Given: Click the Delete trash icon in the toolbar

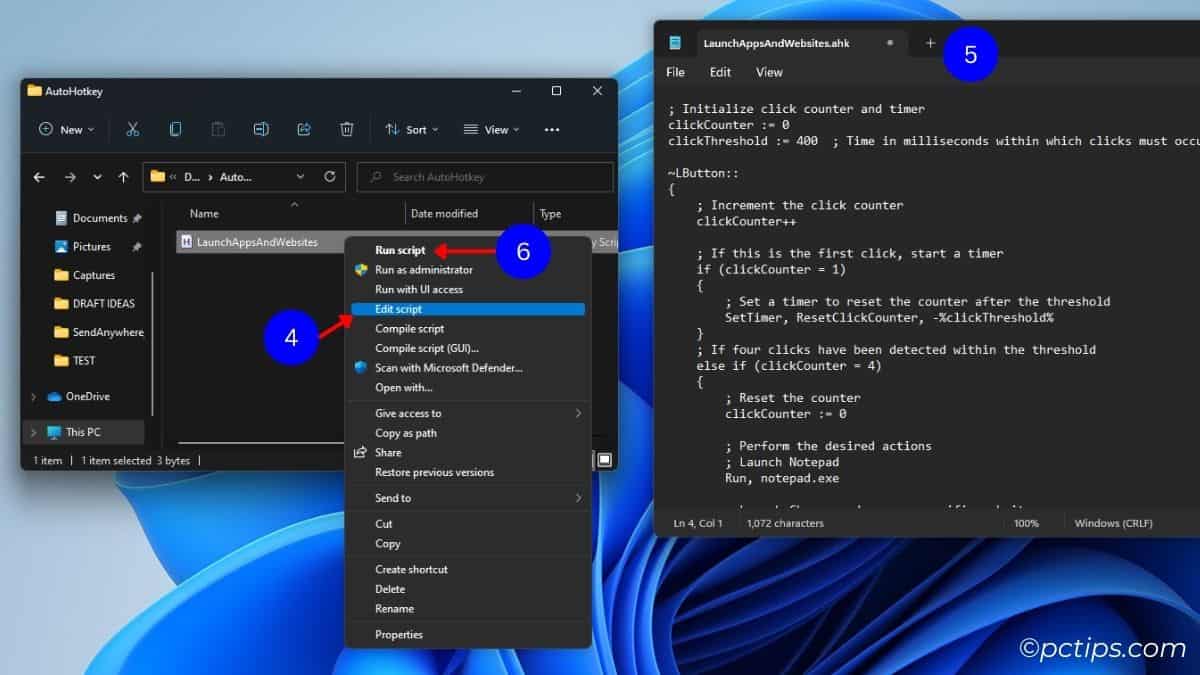Looking at the screenshot, I should coord(346,130).
